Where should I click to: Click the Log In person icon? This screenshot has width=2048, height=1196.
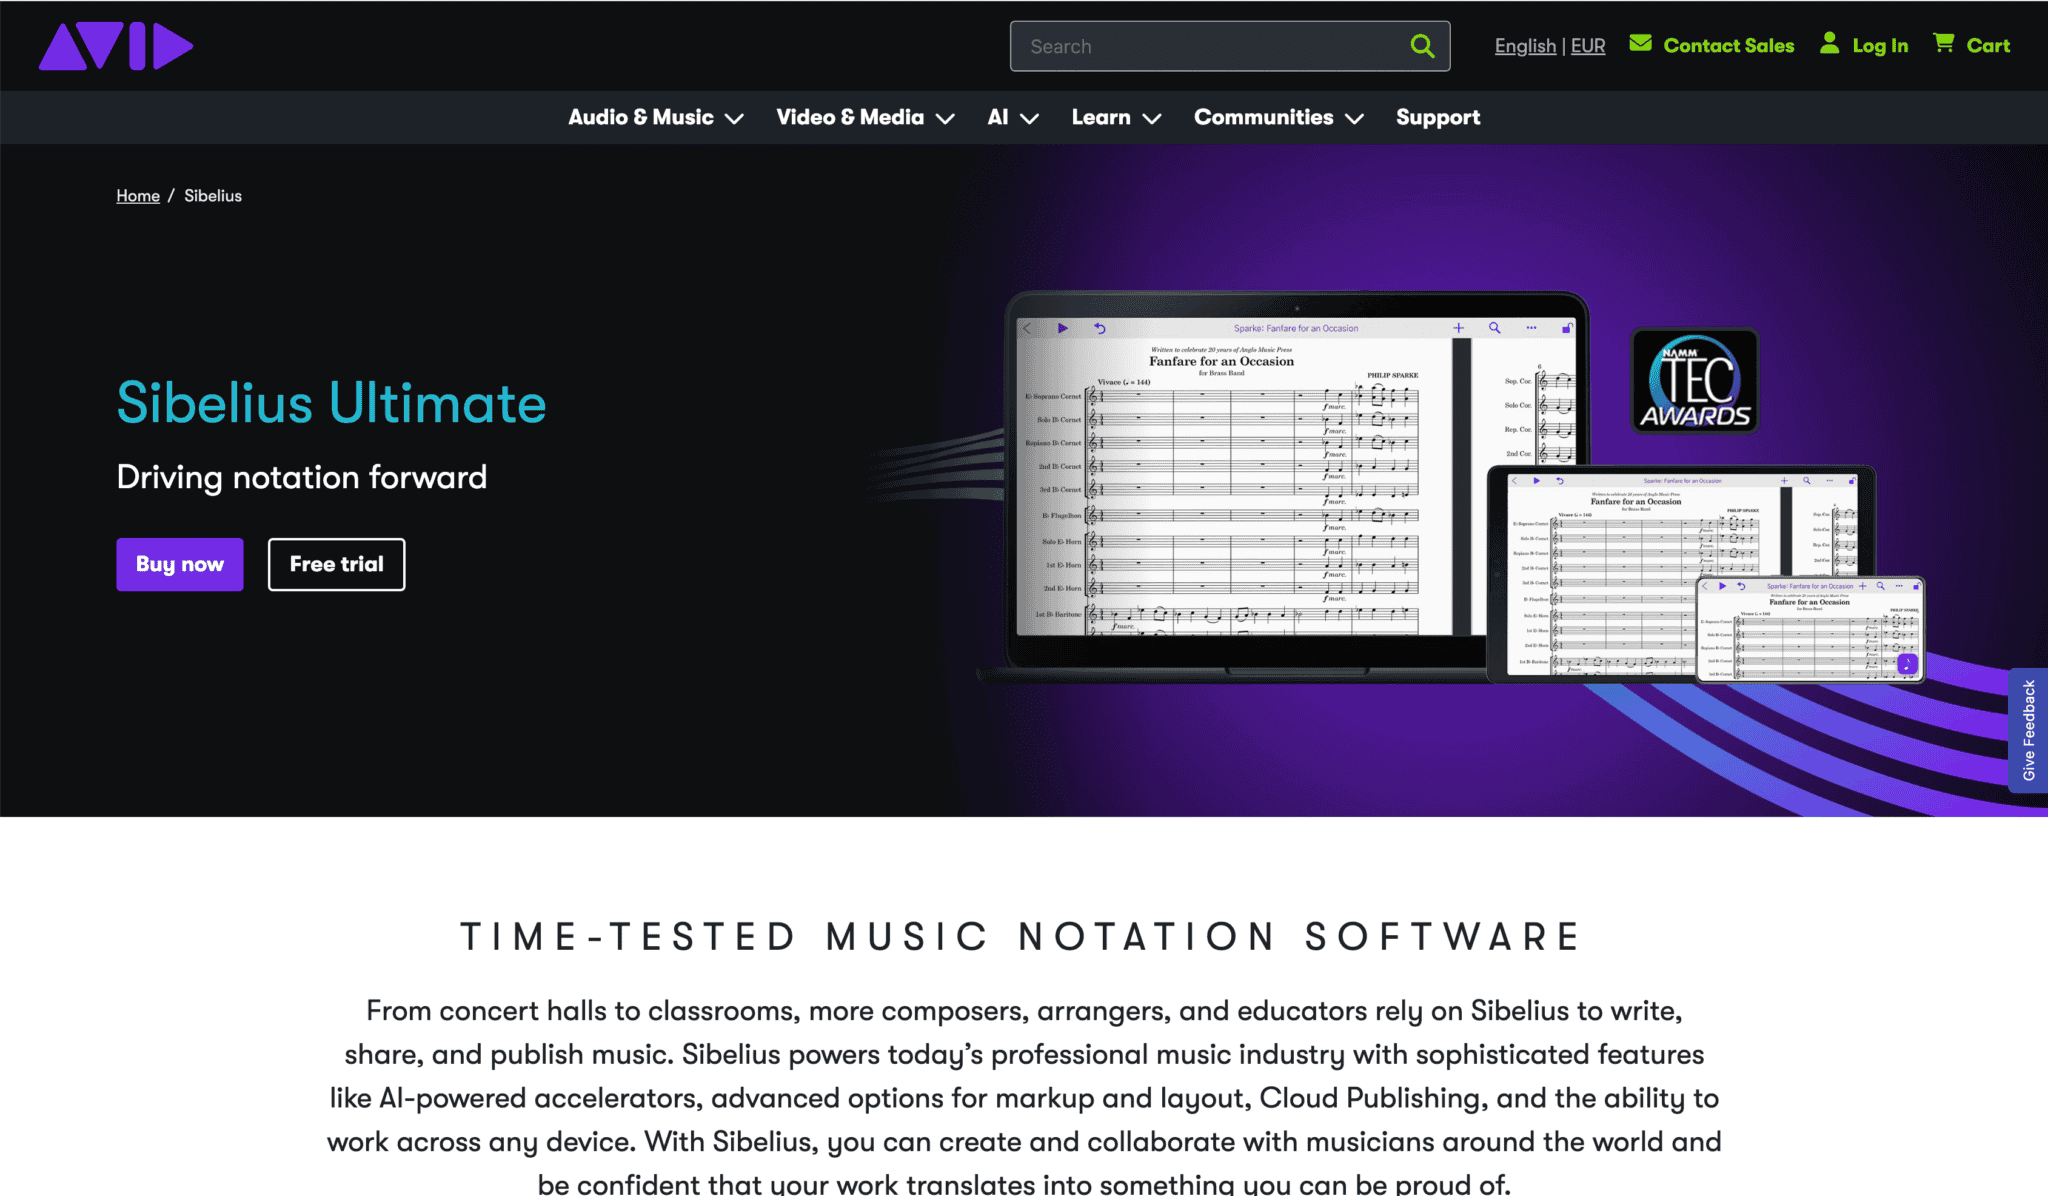pos(1829,43)
